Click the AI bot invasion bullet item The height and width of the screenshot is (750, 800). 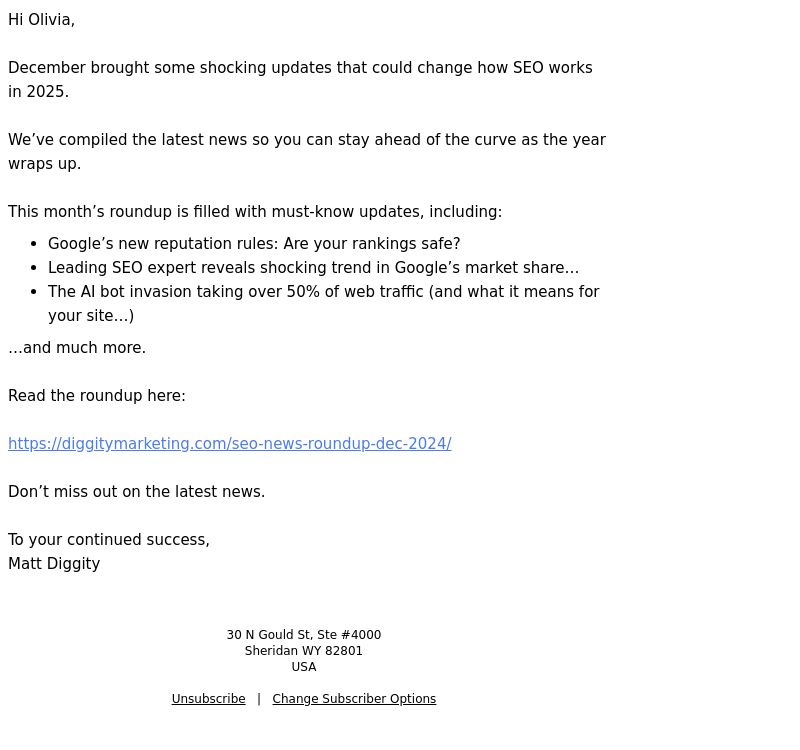(323, 292)
